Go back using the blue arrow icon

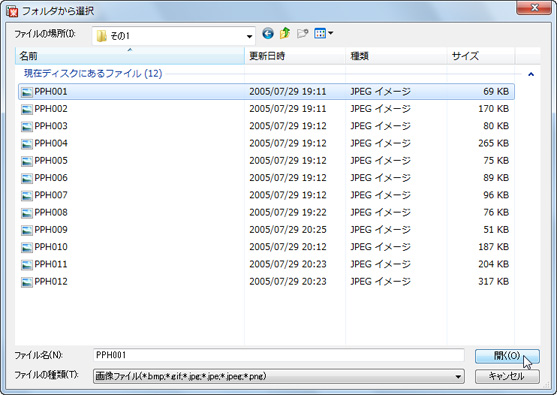click(x=268, y=34)
